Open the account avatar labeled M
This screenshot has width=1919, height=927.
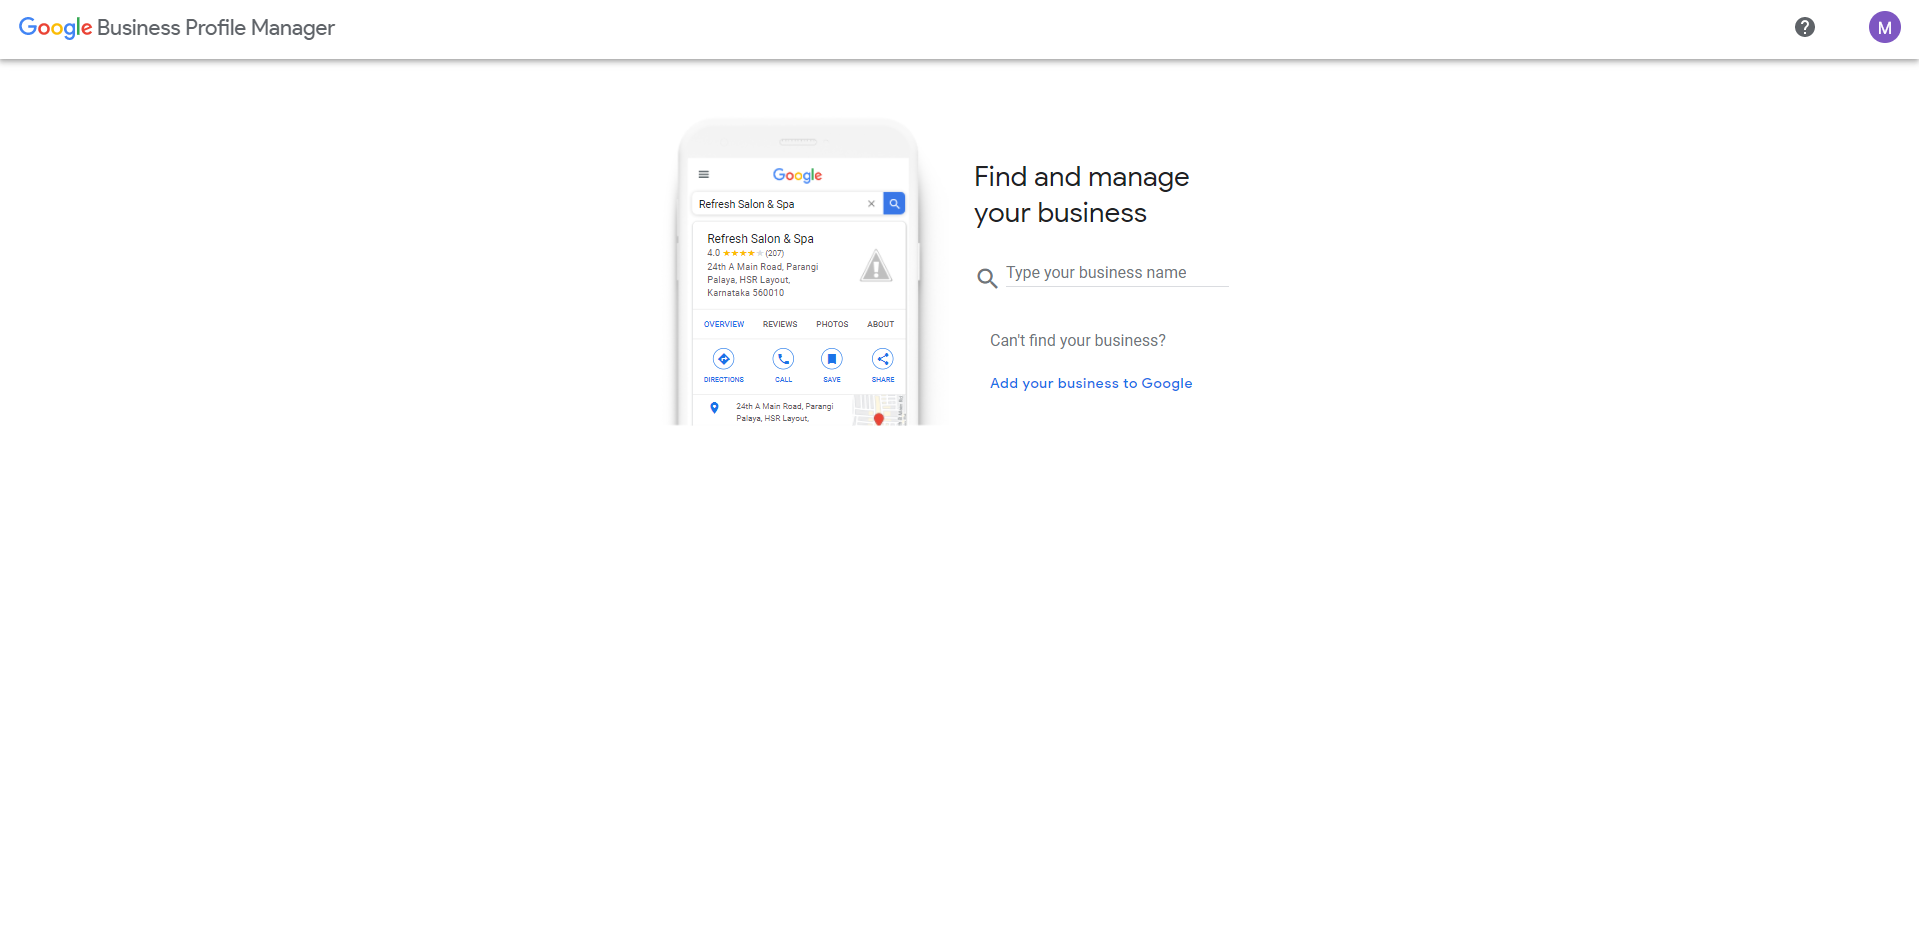pyautogui.click(x=1884, y=27)
